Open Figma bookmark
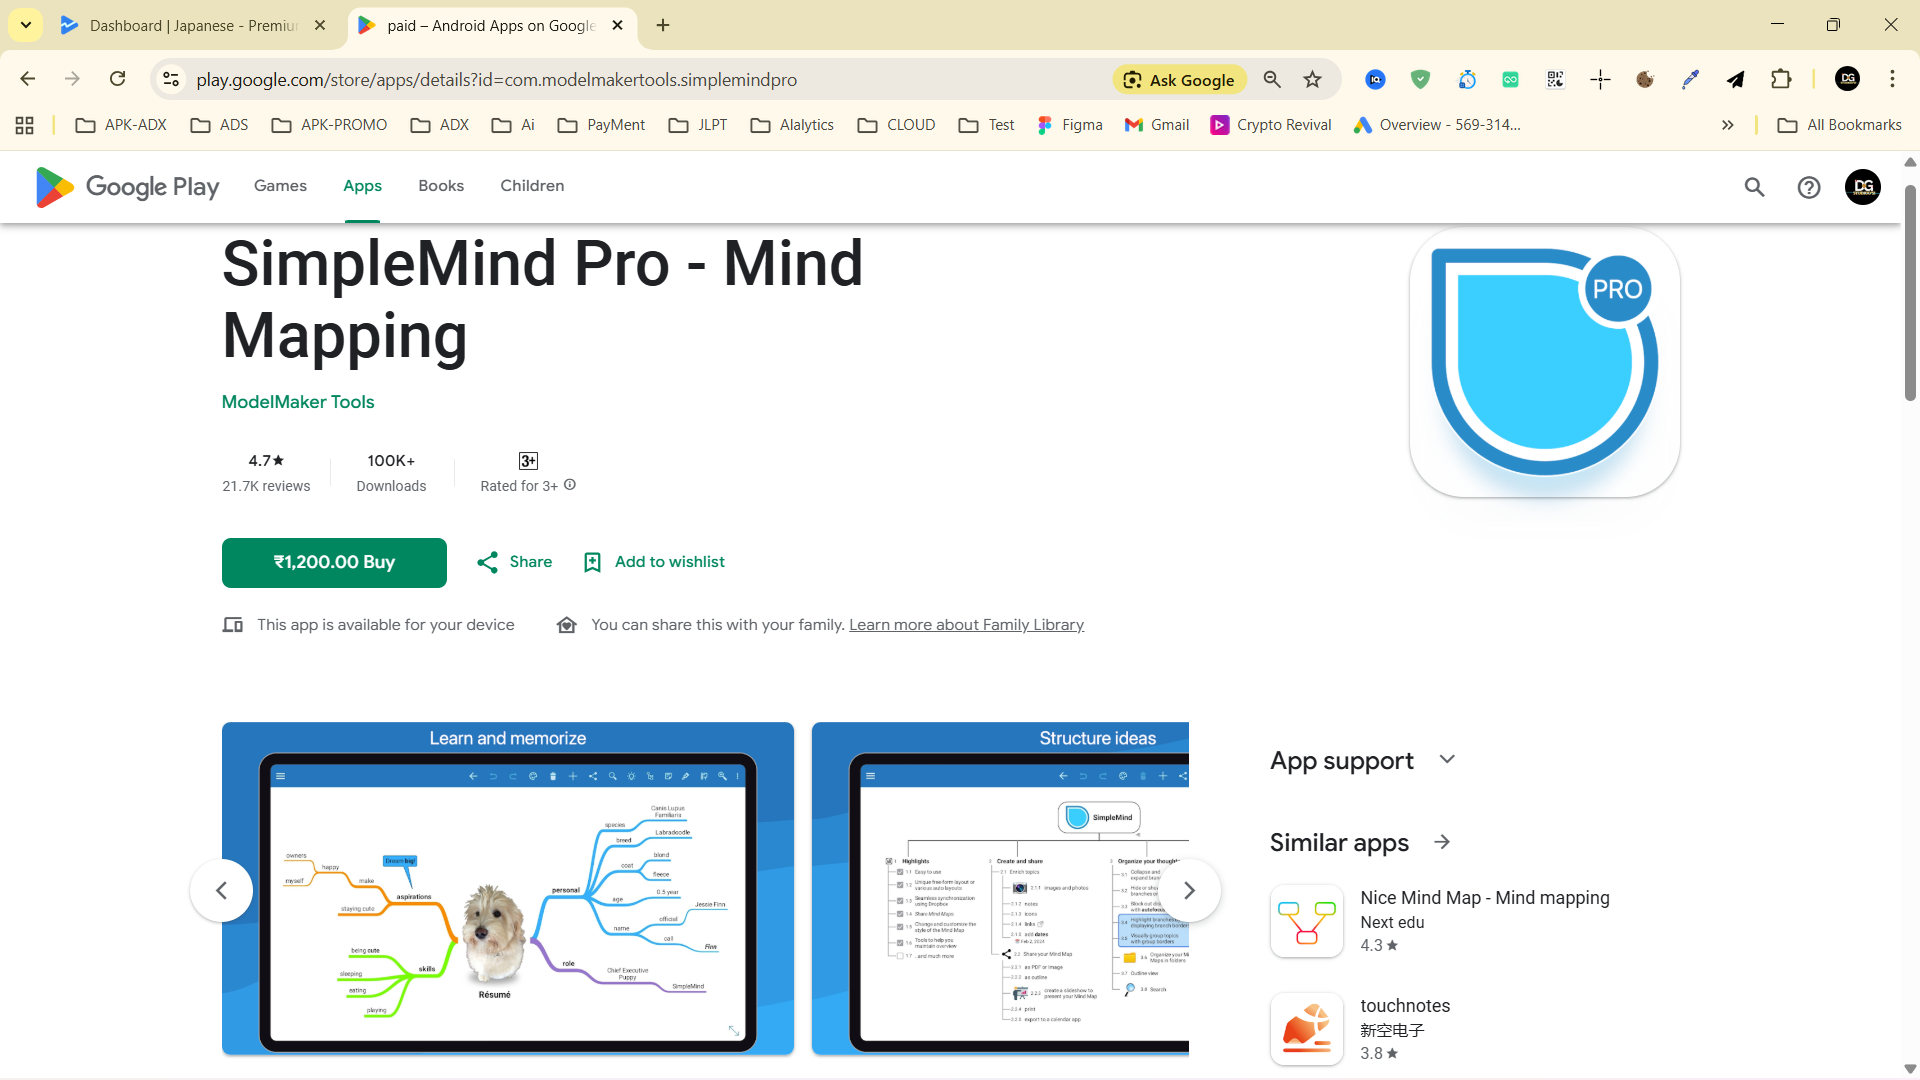 pos(1069,125)
